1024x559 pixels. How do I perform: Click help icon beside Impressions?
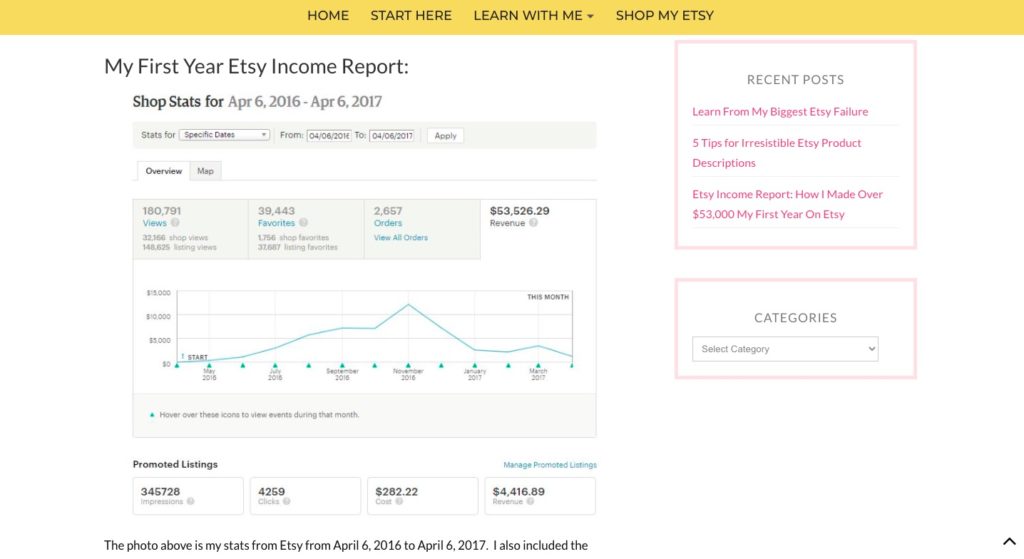pyautogui.click(x=190, y=502)
